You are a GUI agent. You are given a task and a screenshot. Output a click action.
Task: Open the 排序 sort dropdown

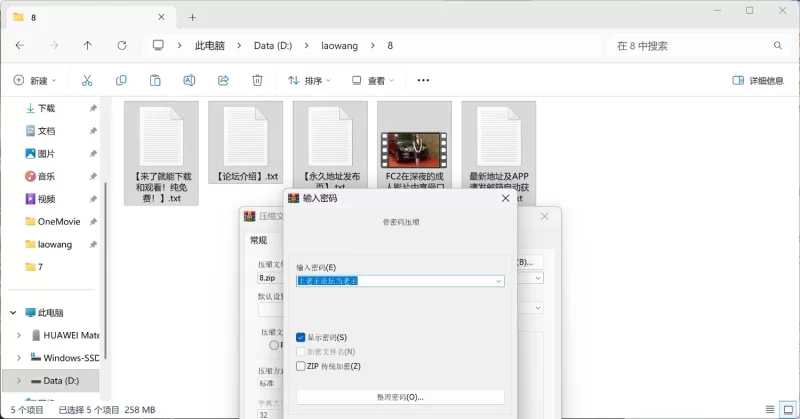pos(310,80)
